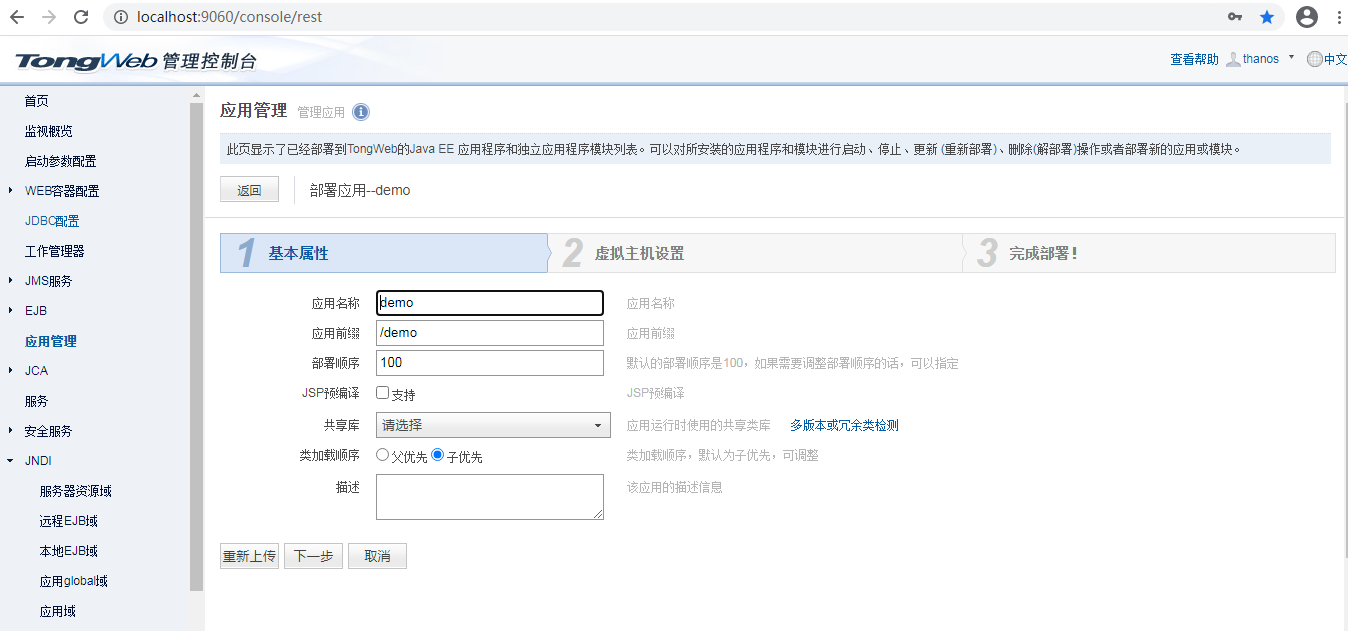Image resolution: width=1348 pixels, height=631 pixels.
Task: Open the saved password key icon
Action: tap(1235, 17)
